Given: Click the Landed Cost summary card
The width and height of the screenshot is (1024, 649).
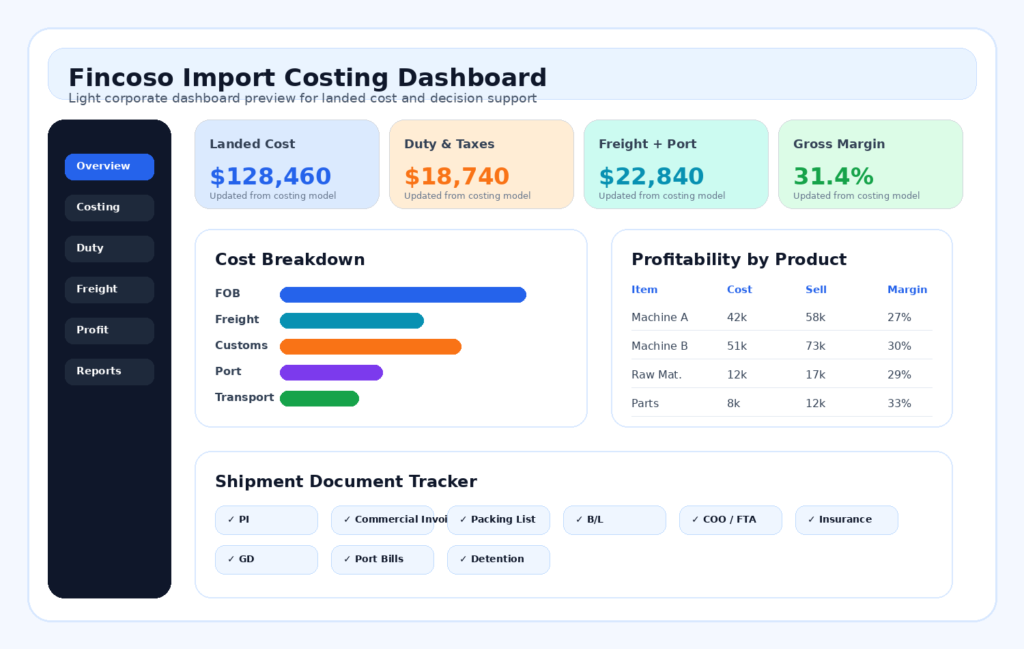Looking at the screenshot, I should click(287, 164).
